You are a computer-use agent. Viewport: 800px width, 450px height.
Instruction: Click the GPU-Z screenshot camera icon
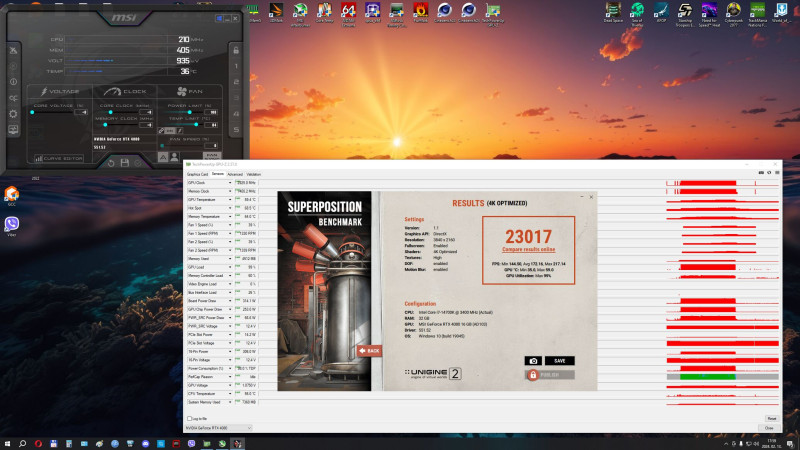(x=761, y=173)
